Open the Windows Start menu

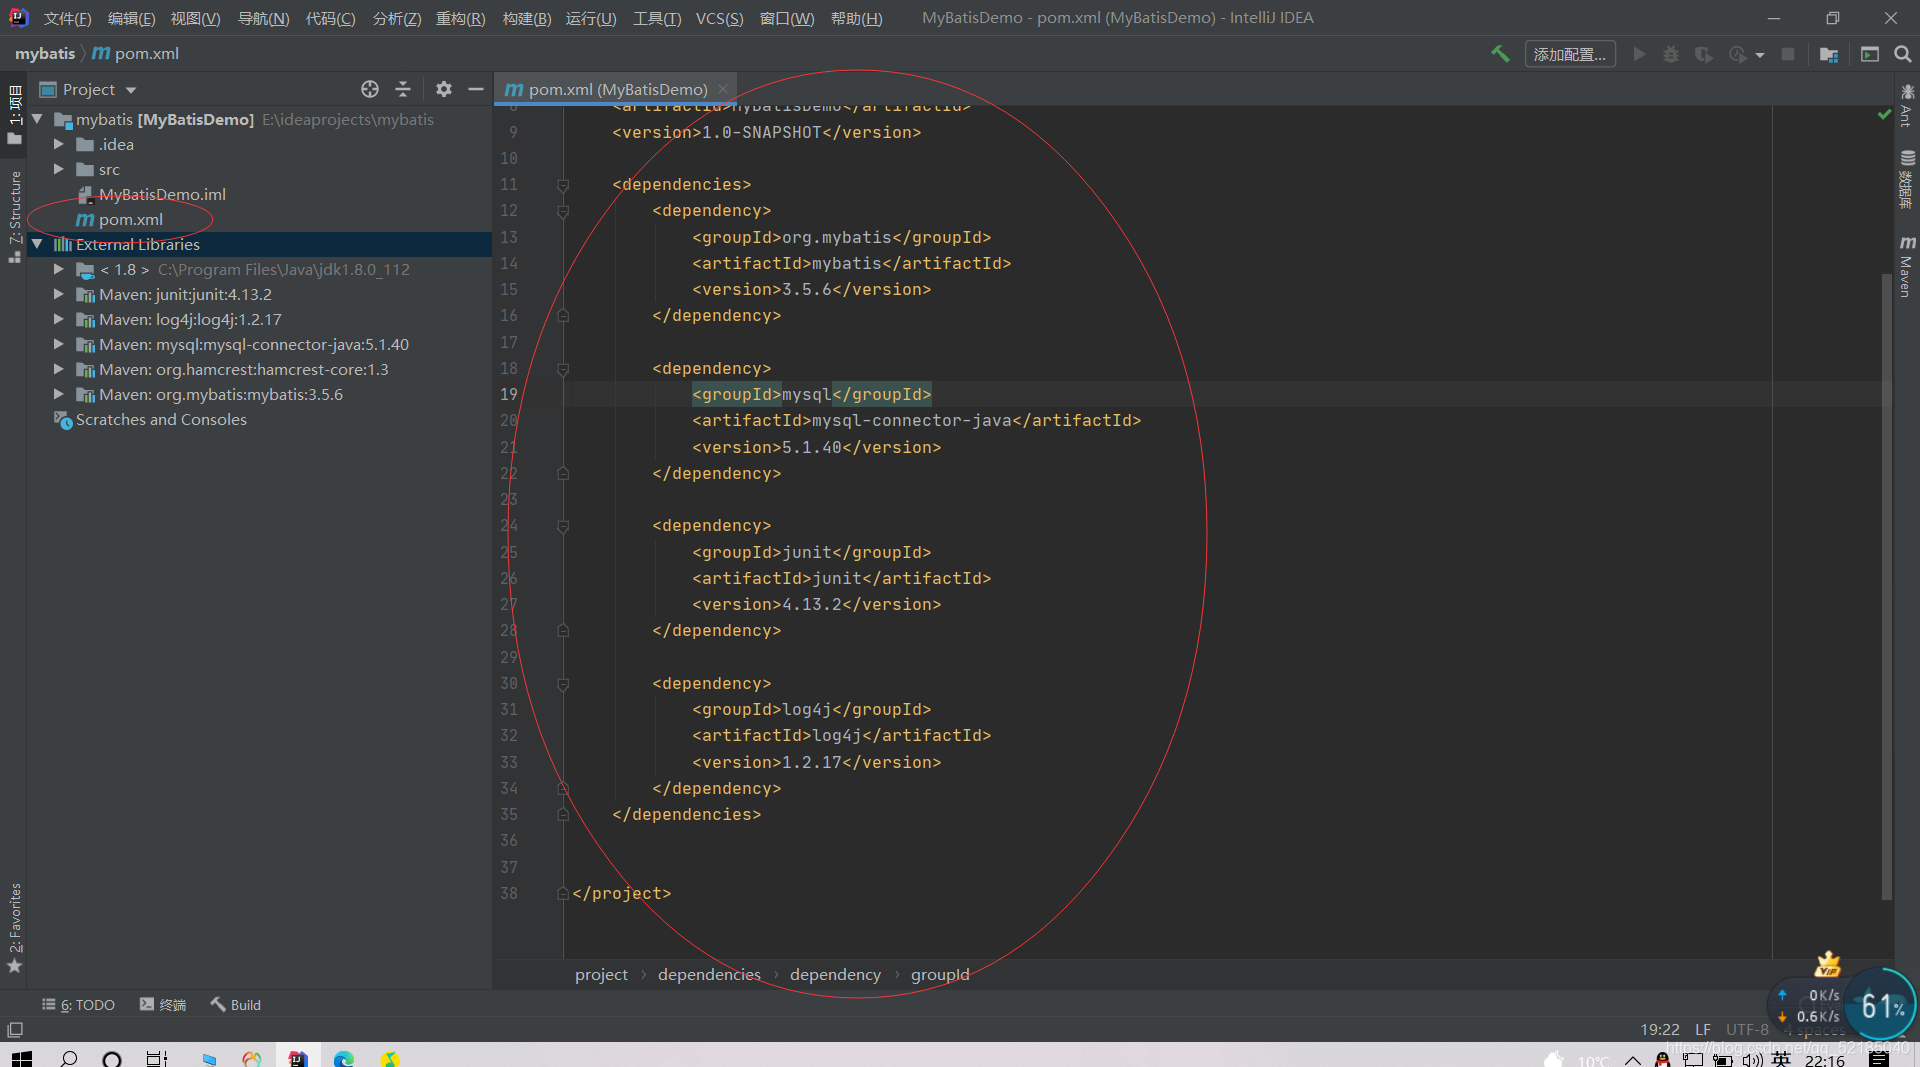tap(22, 1058)
